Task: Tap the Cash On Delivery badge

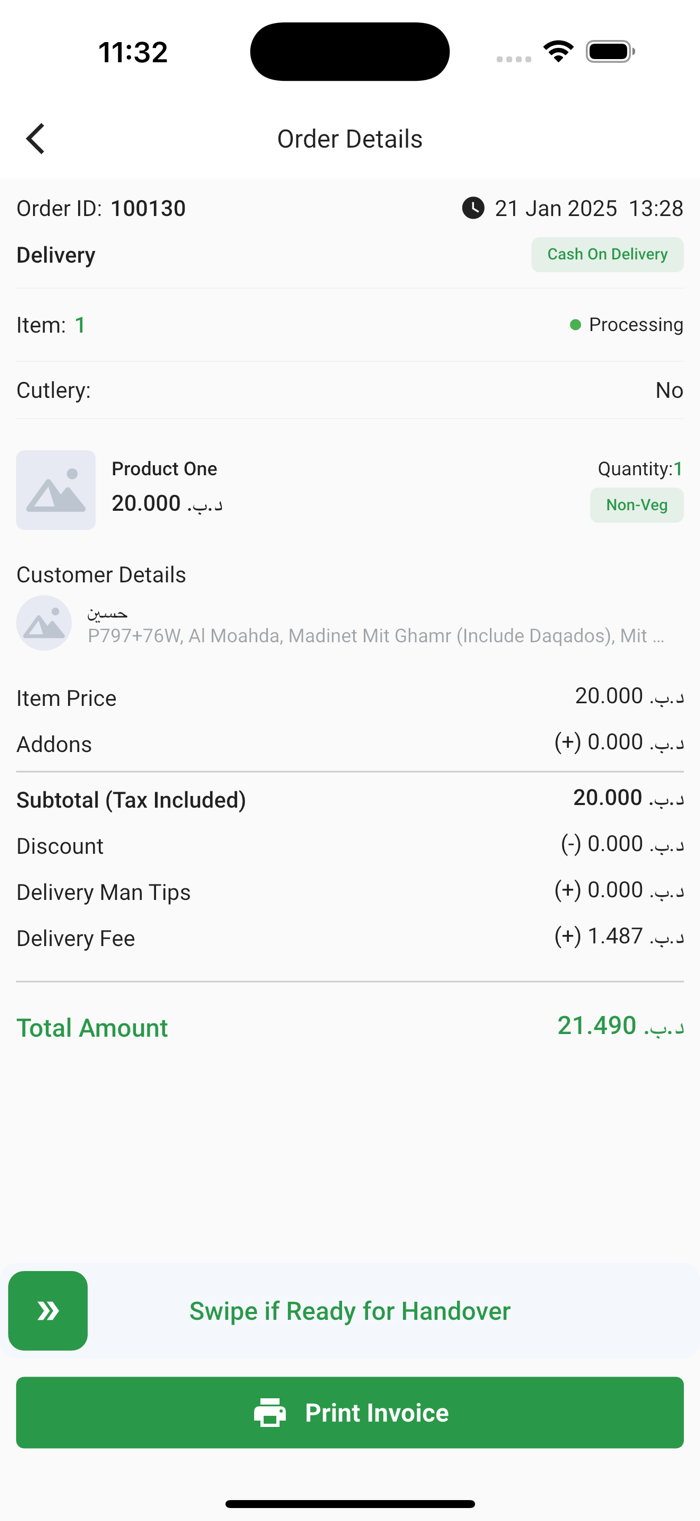Action: [607, 254]
